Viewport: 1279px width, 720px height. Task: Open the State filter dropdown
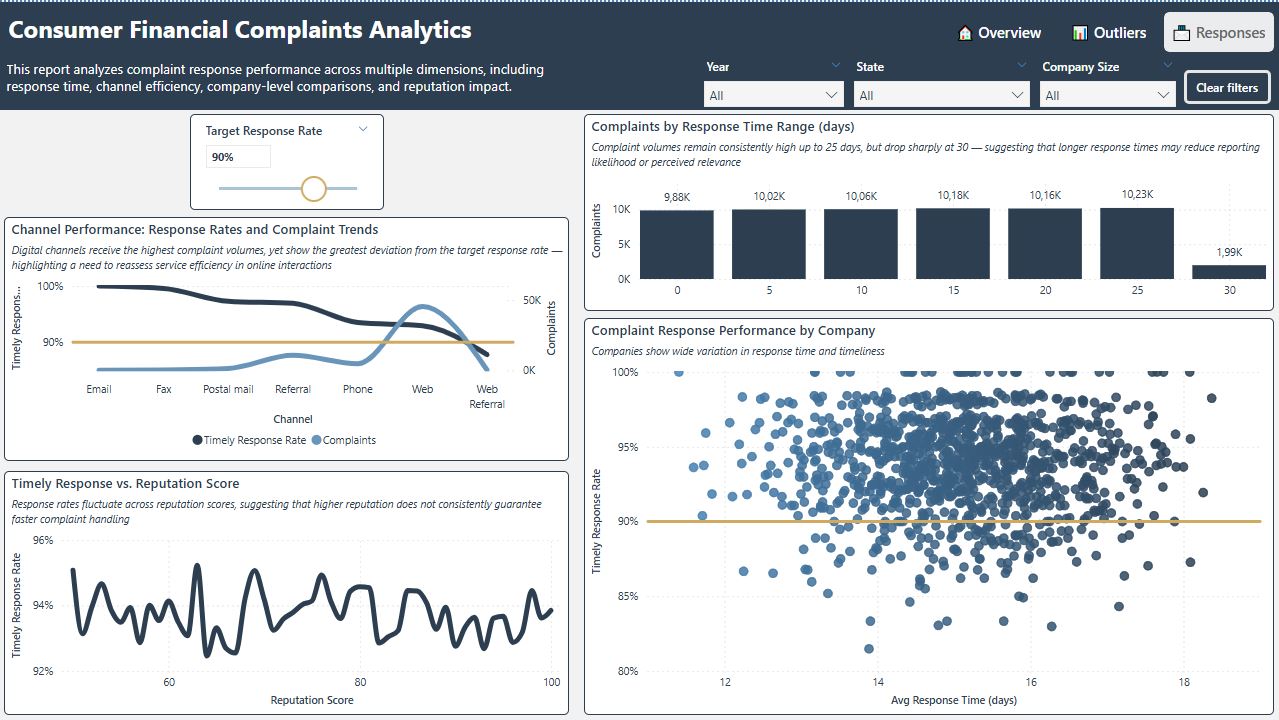point(940,95)
